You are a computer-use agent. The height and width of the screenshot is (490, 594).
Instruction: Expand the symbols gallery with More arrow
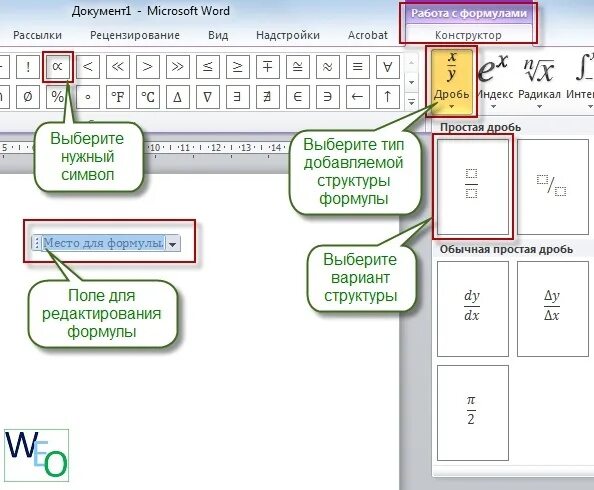point(411,102)
